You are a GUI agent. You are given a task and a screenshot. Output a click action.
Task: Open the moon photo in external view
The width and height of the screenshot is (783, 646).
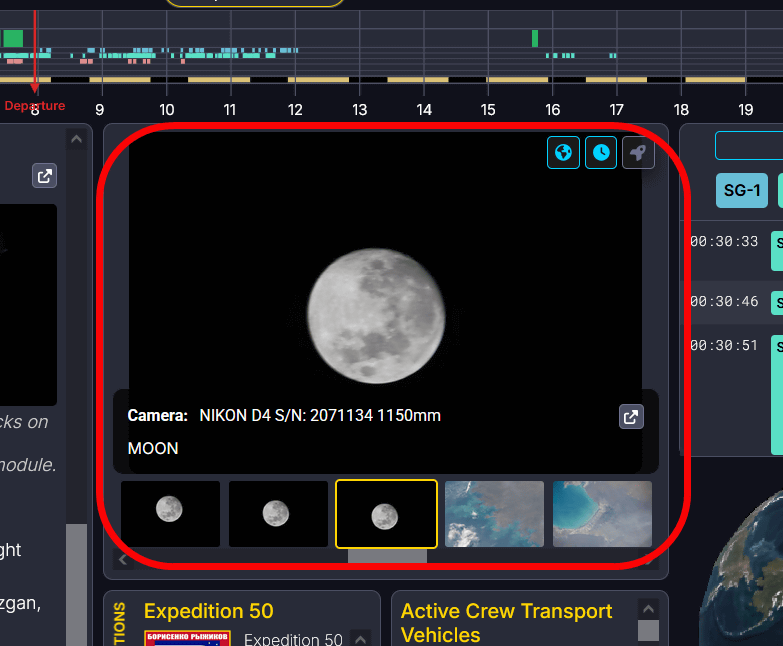pos(631,417)
